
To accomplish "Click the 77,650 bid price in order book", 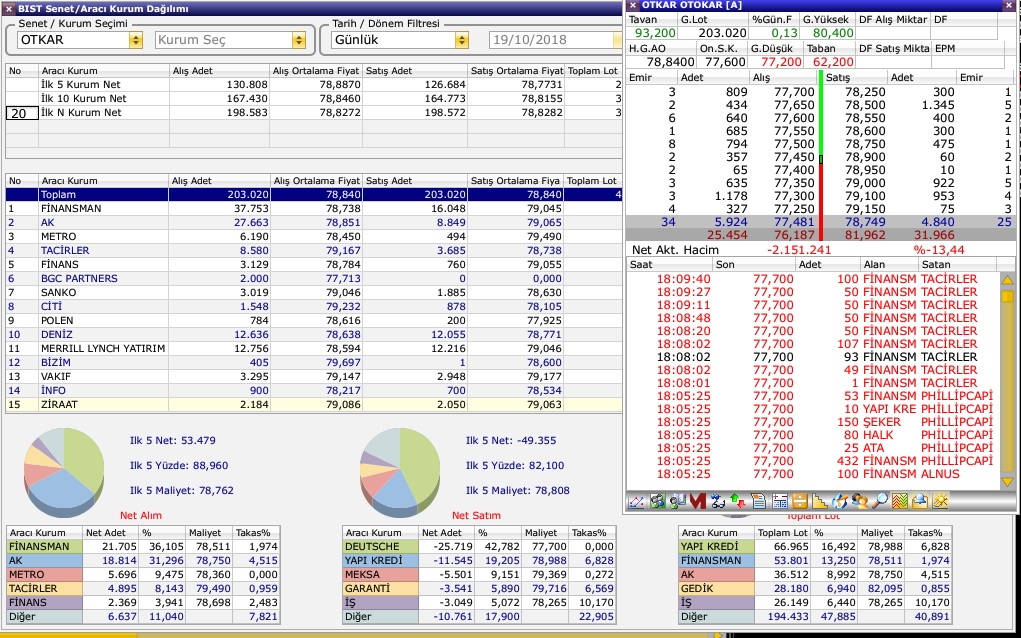I will coord(794,105).
